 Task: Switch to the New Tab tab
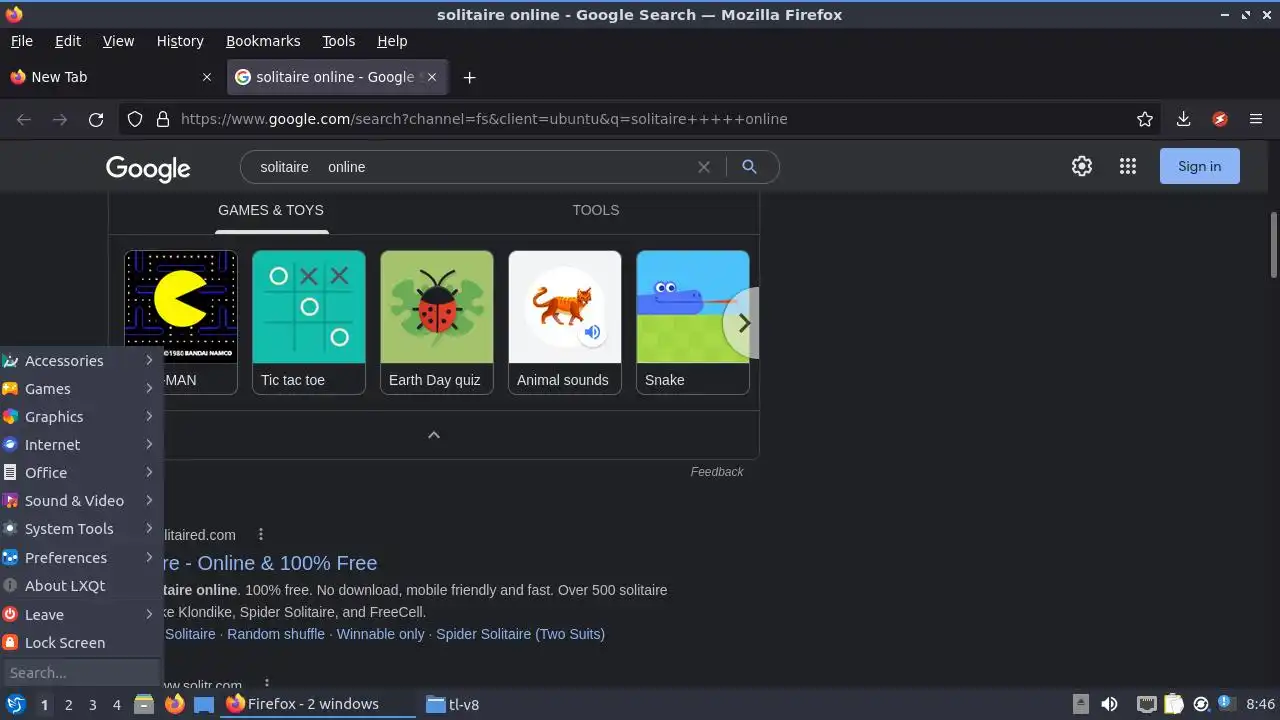[x=110, y=77]
